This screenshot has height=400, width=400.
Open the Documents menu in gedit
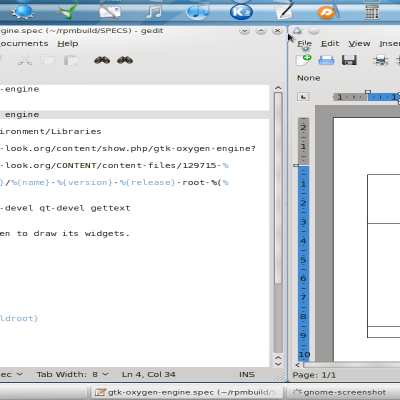click(24, 44)
